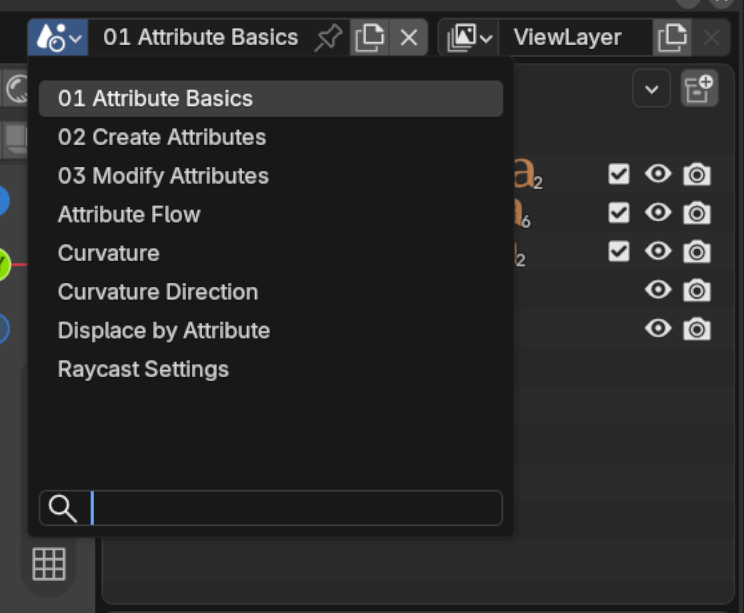Disable first row in renders
The image size is (744, 613).
pyautogui.click(x=697, y=174)
